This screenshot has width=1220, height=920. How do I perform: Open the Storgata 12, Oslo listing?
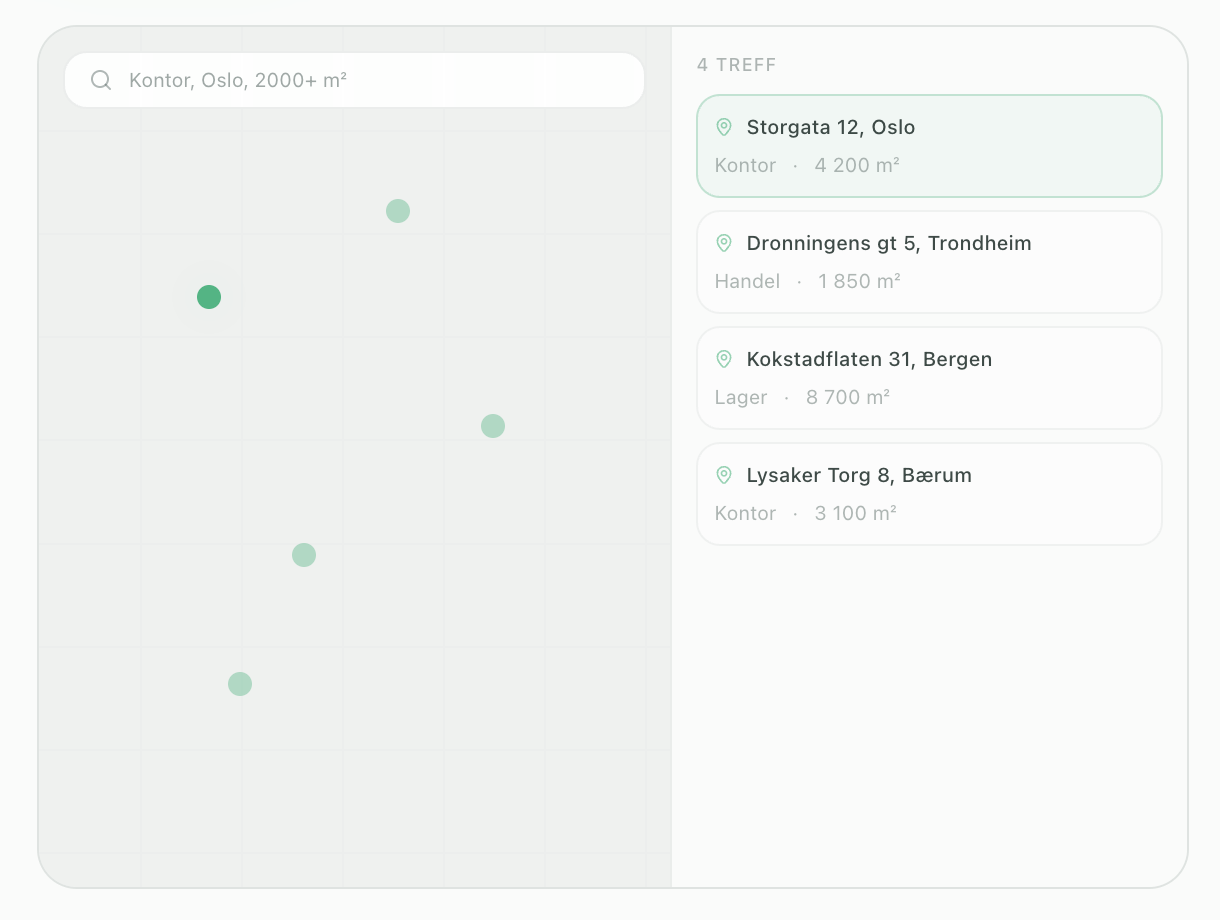[x=929, y=146]
